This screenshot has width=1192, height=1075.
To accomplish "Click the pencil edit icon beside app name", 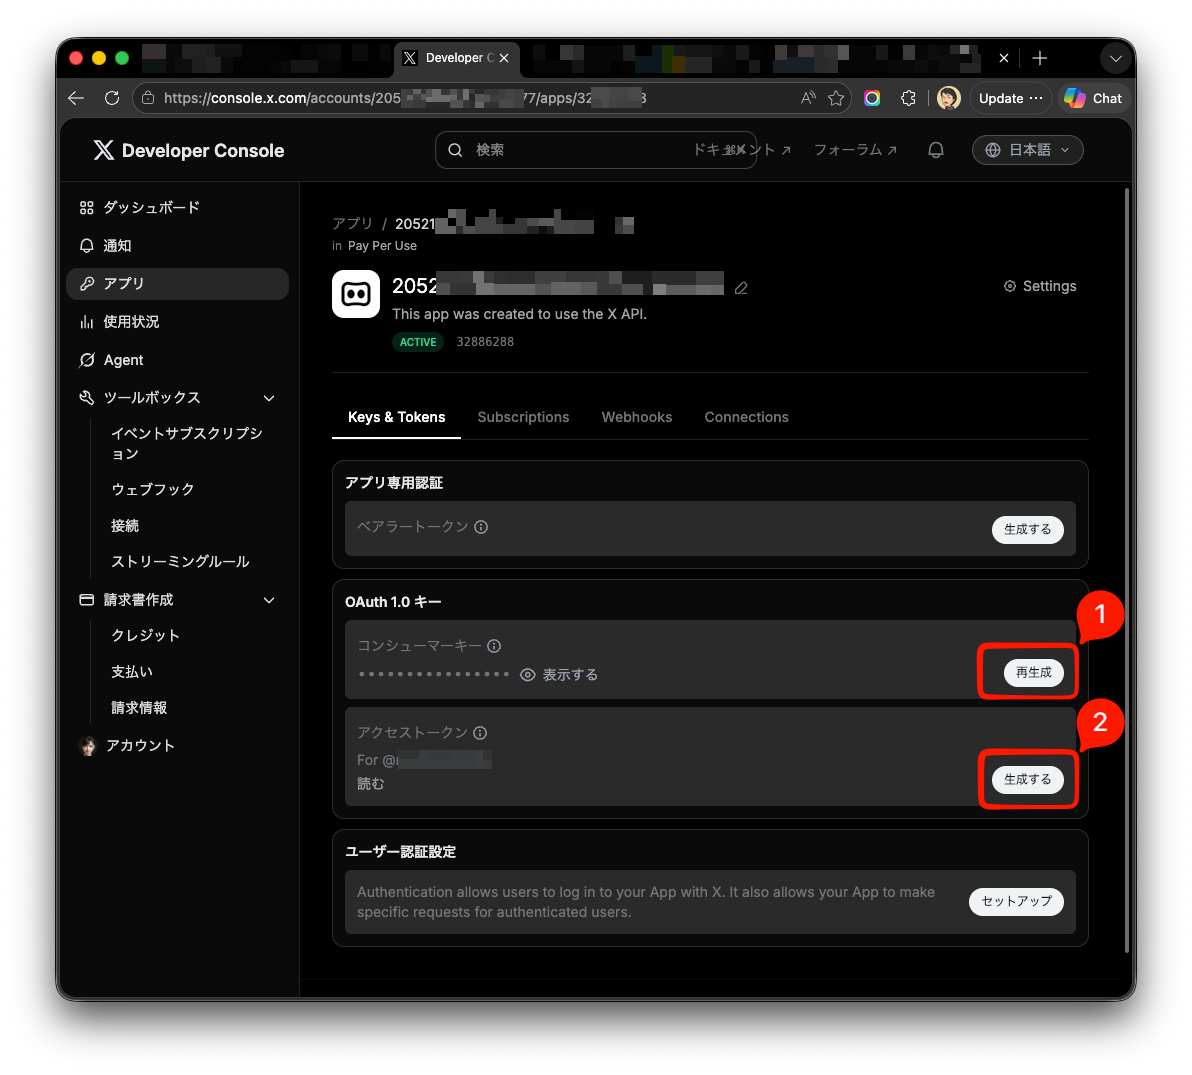I will (741, 288).
